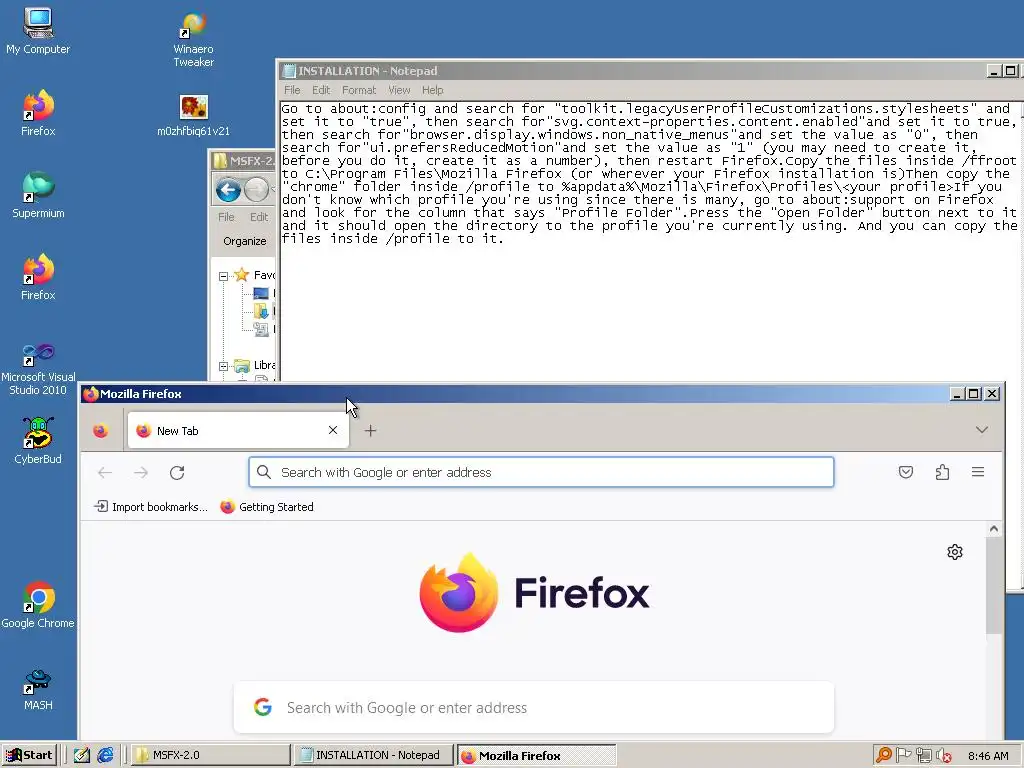Image resolution: width=1024 pixels, height=768 pixels.
Task: Launch the Supermium desktop shortcut
Action: pyautogui.click(x=38, y=195)
